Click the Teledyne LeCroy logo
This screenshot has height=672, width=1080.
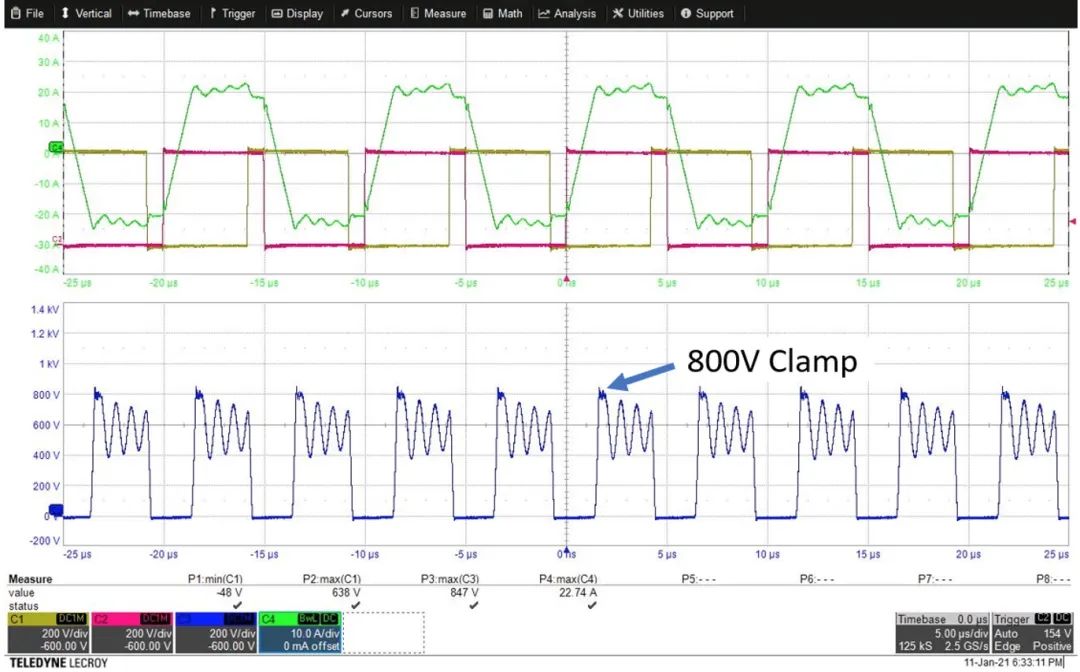tap(59, 663)
